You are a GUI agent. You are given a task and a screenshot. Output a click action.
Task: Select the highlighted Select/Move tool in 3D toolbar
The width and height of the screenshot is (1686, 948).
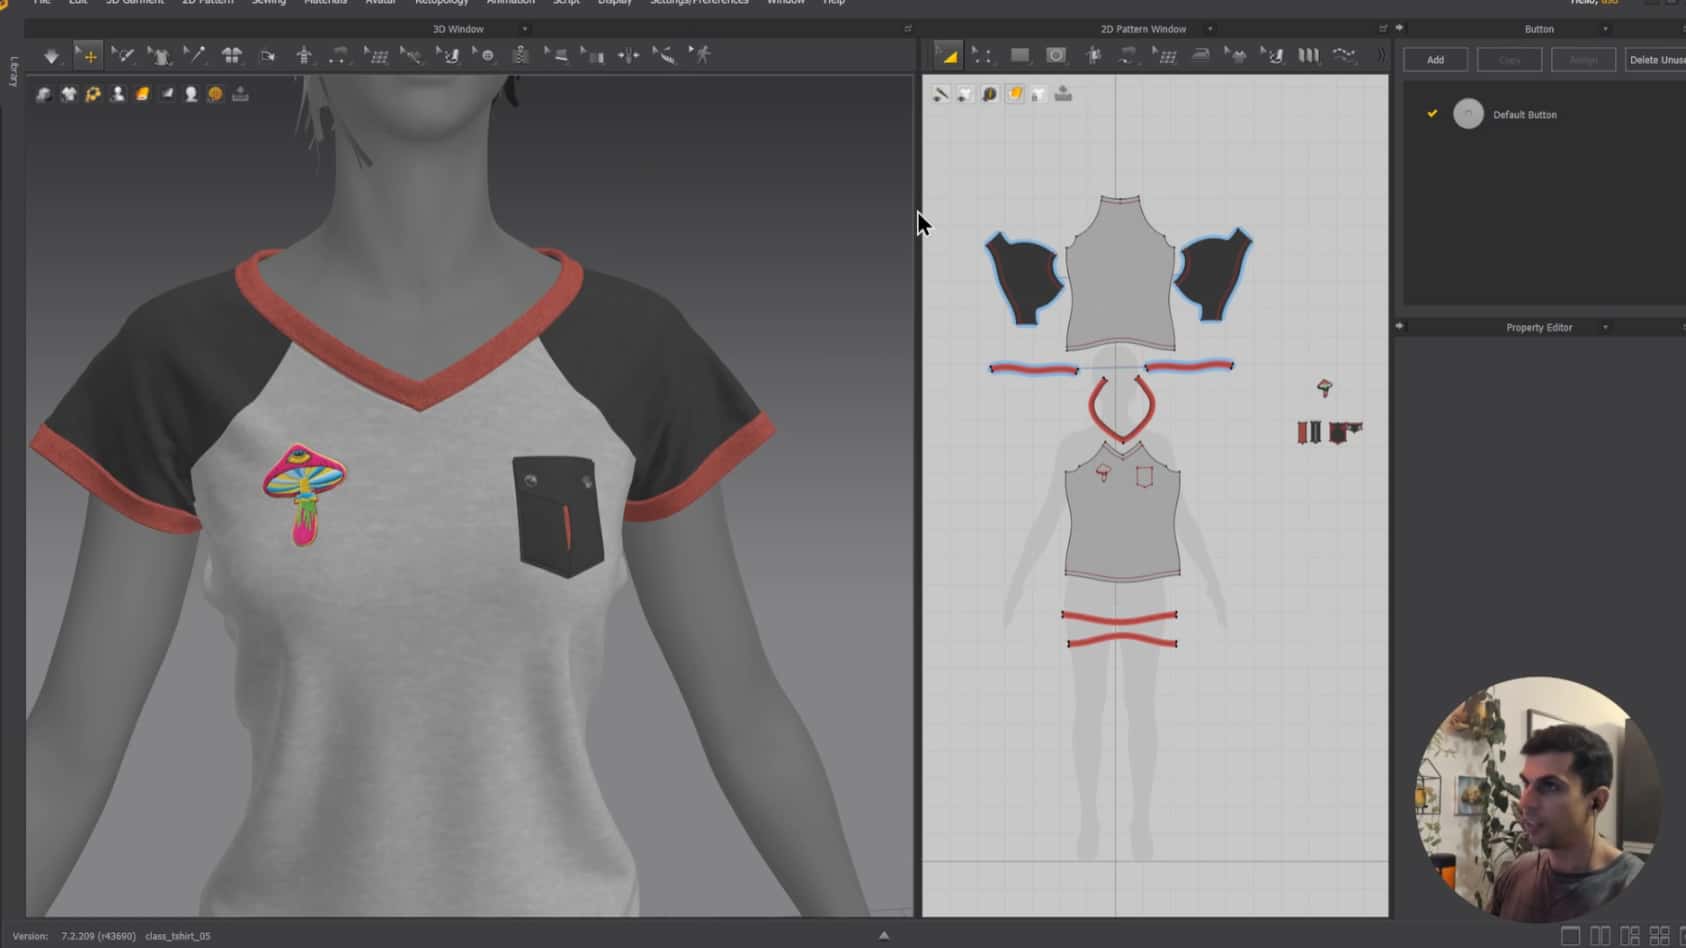[88, 56]
